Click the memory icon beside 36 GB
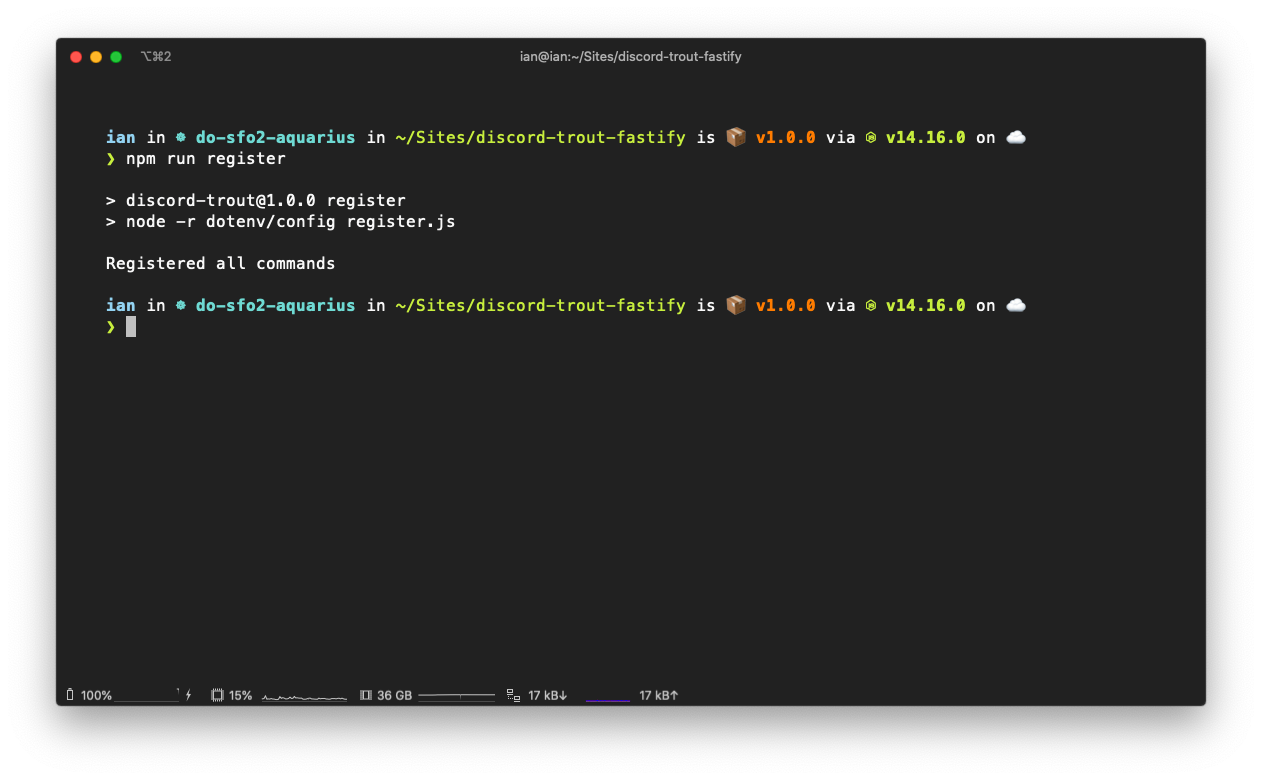This screenshot has height=780, width=1262. 365,695
